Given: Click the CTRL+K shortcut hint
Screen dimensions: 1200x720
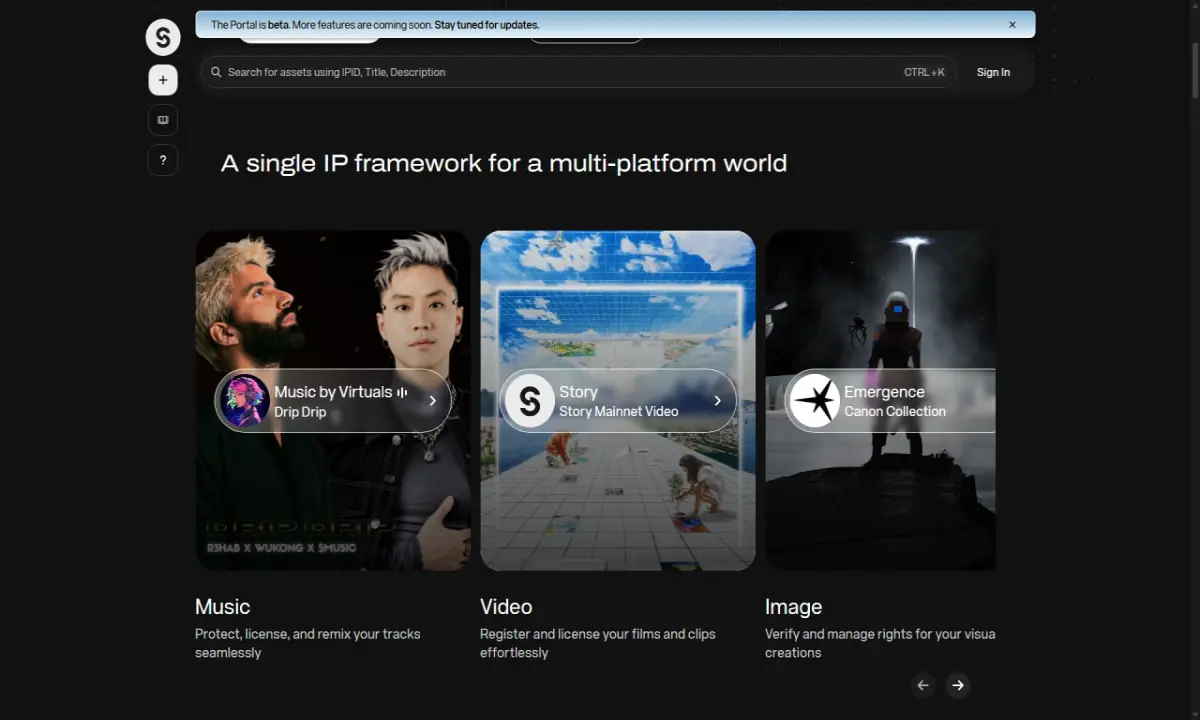Looking at the screenshot, I should pos(924,72).
